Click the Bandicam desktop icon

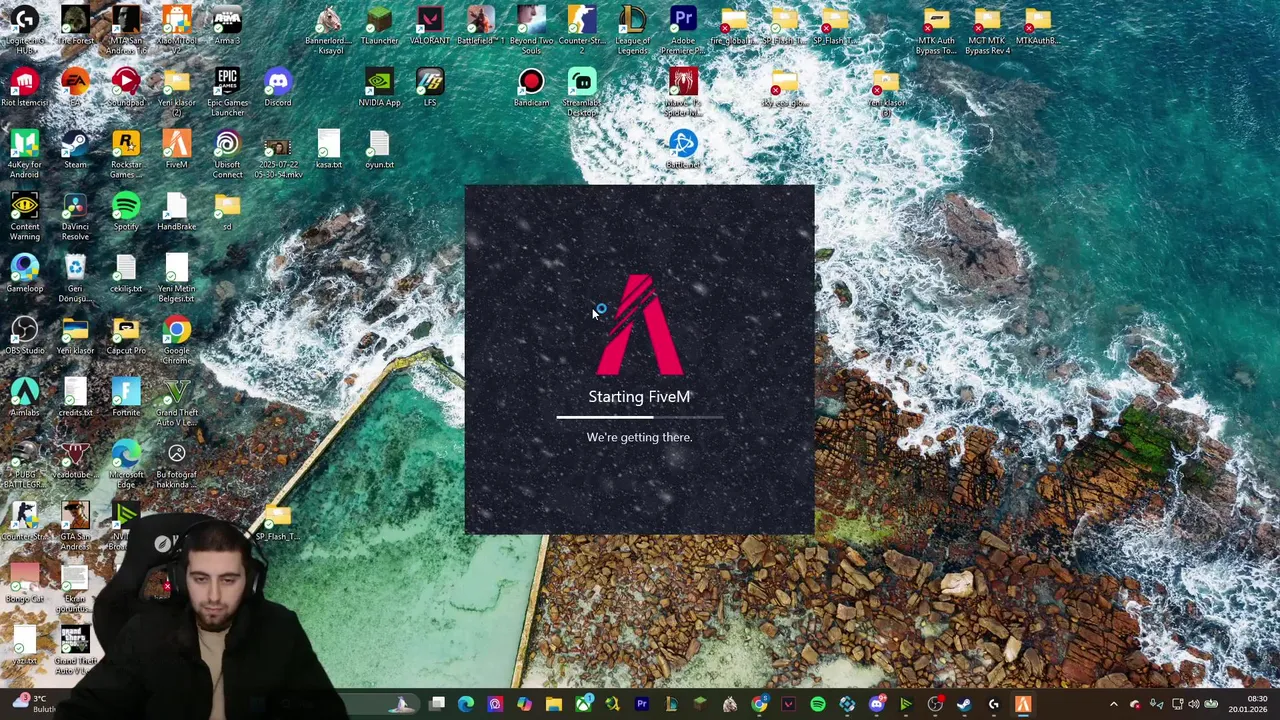[x=531, y=88]
